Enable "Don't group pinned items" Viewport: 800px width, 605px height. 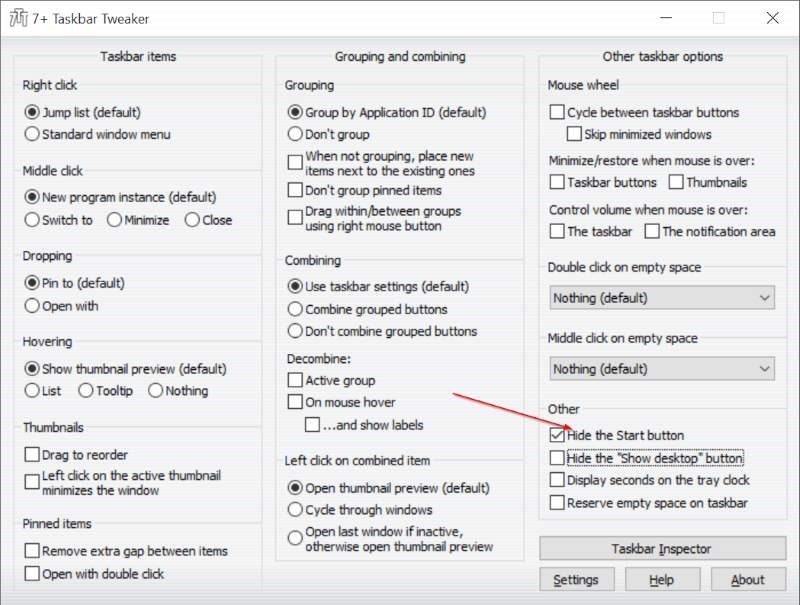point(295,190)
